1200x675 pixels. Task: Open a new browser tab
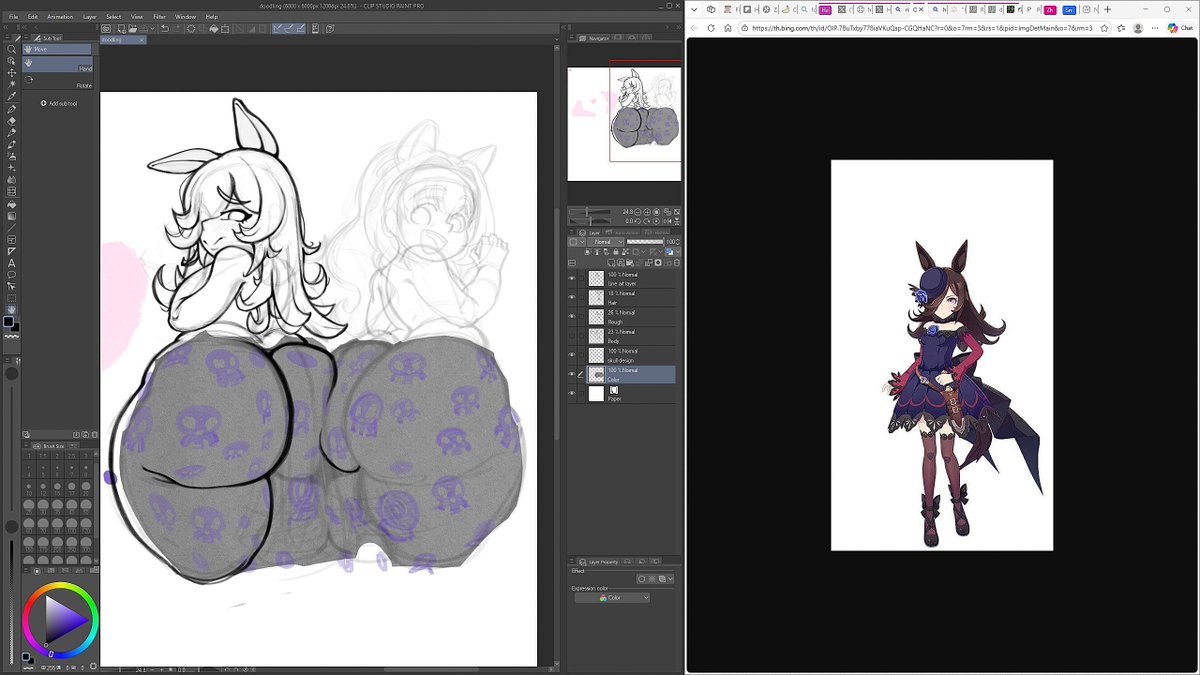coord(1107,9)
